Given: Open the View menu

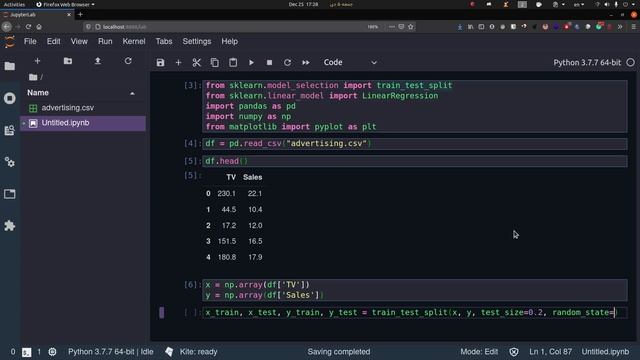Looking at the screenshot, I should pyautogui.click(x=79, y=41).
